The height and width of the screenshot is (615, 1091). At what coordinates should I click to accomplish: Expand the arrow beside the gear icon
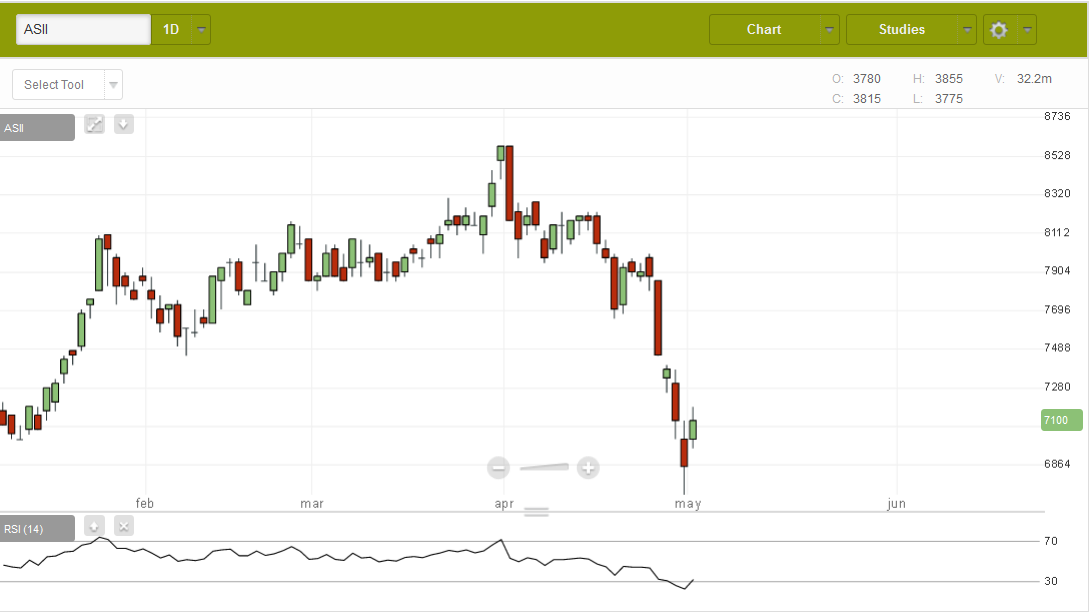(x=1026, y=30)
